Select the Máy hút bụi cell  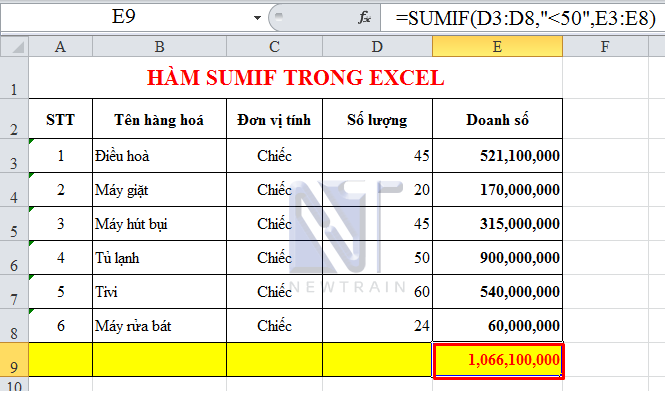point(160,224)
